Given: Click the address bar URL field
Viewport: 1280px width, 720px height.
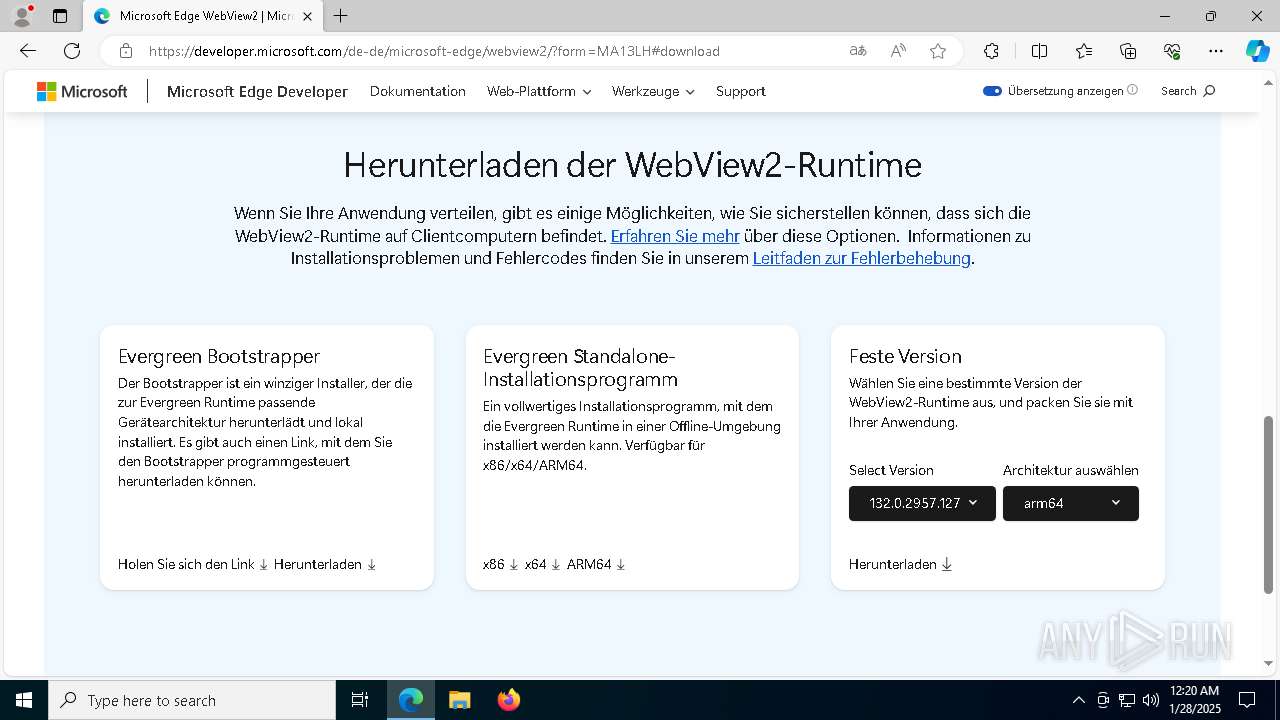Looking at the screenshot, I should [434, 51].
